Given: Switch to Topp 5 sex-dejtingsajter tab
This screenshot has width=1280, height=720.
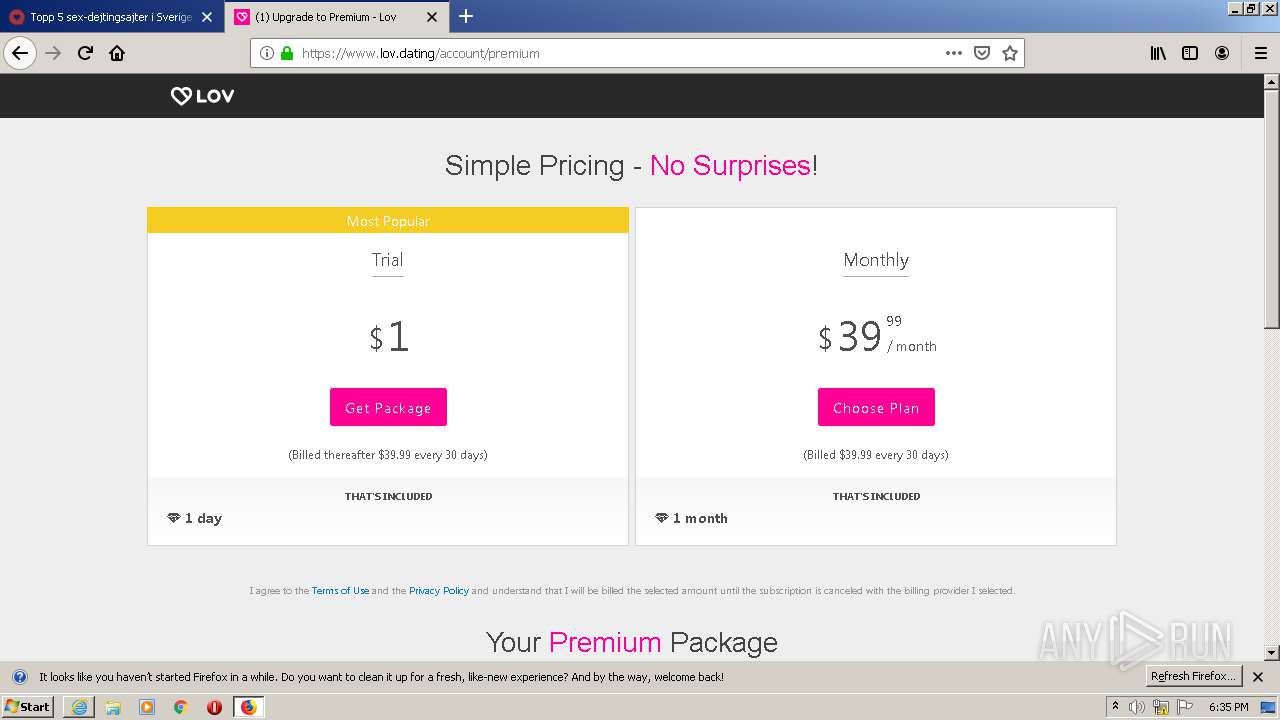Looking at the screenshot, I should pyautogui.click(x=110, y=17).
